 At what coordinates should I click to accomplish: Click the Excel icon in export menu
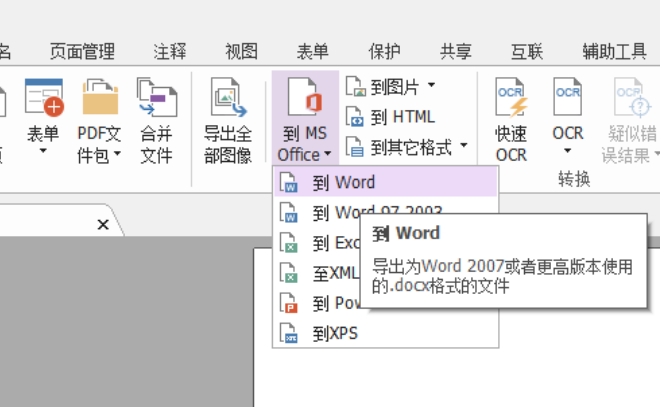click(x=288, y=242)
